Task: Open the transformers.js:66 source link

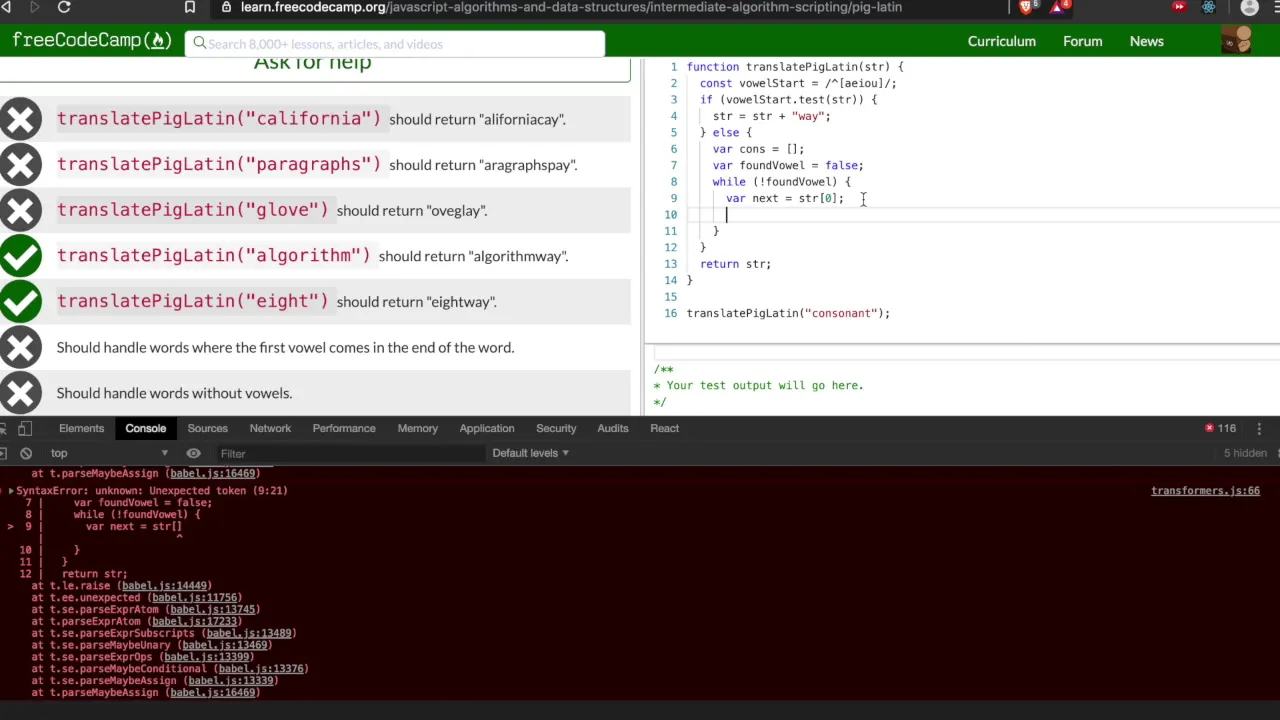Action: [1205, 491]
